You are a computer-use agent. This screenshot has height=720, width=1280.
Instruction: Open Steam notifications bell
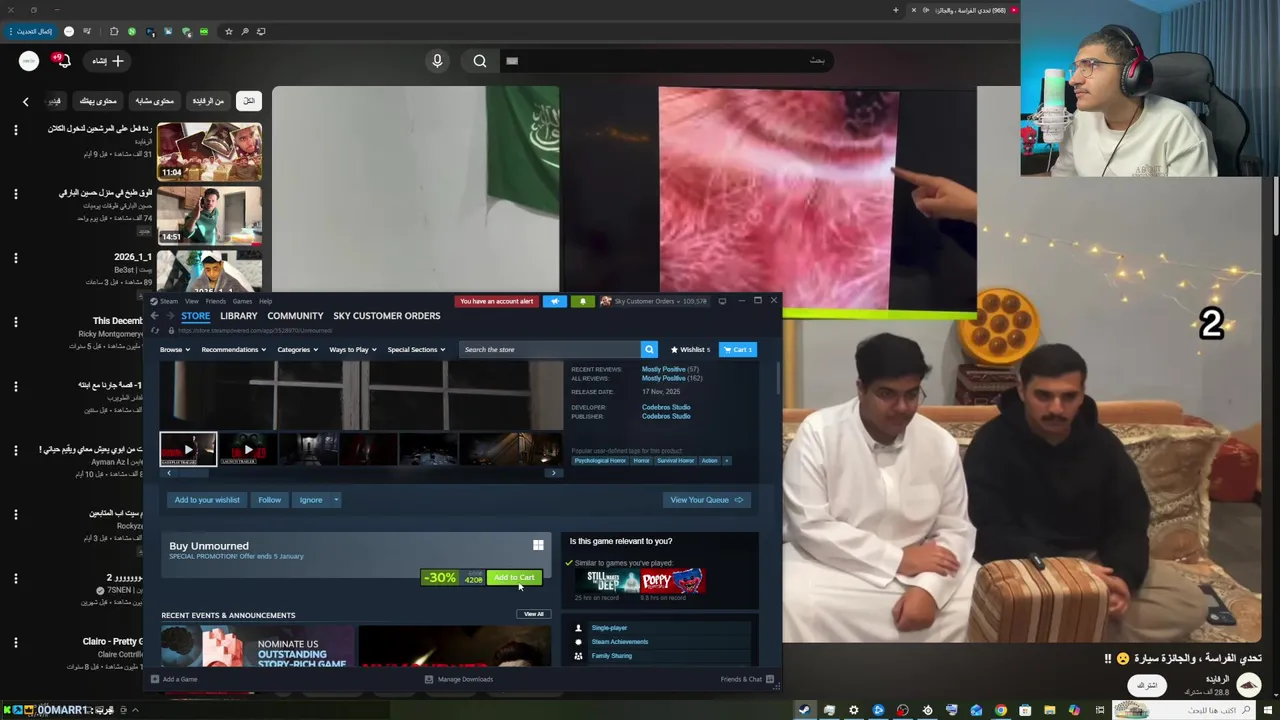582,301
